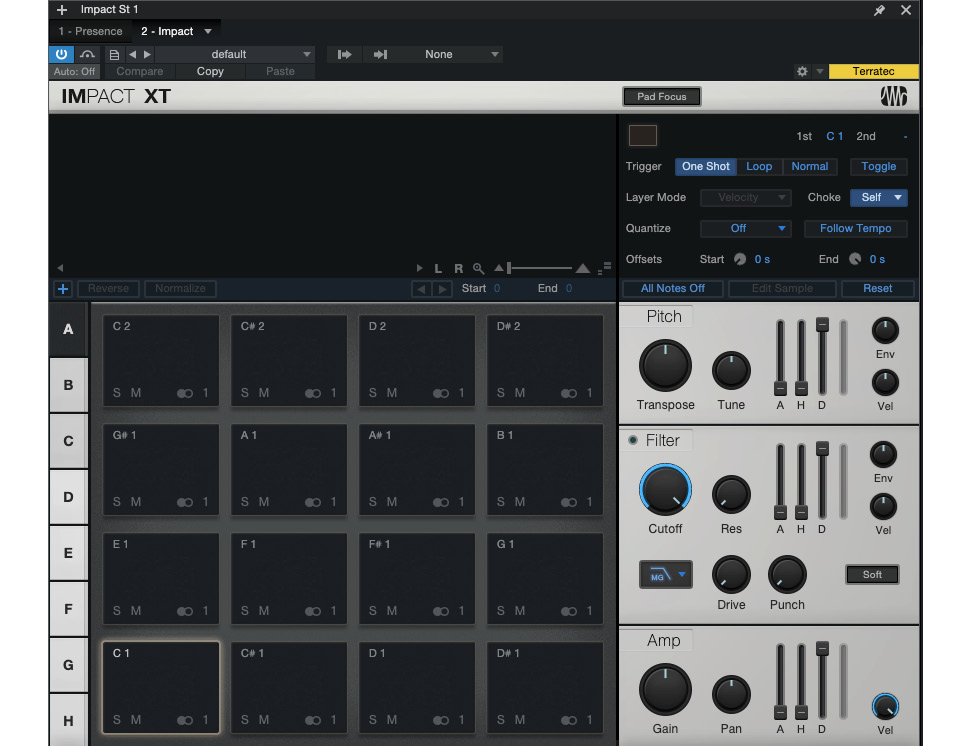Click the output link icon on pad C 1
Screen dimensions: 970x746
tap(185, 720)
